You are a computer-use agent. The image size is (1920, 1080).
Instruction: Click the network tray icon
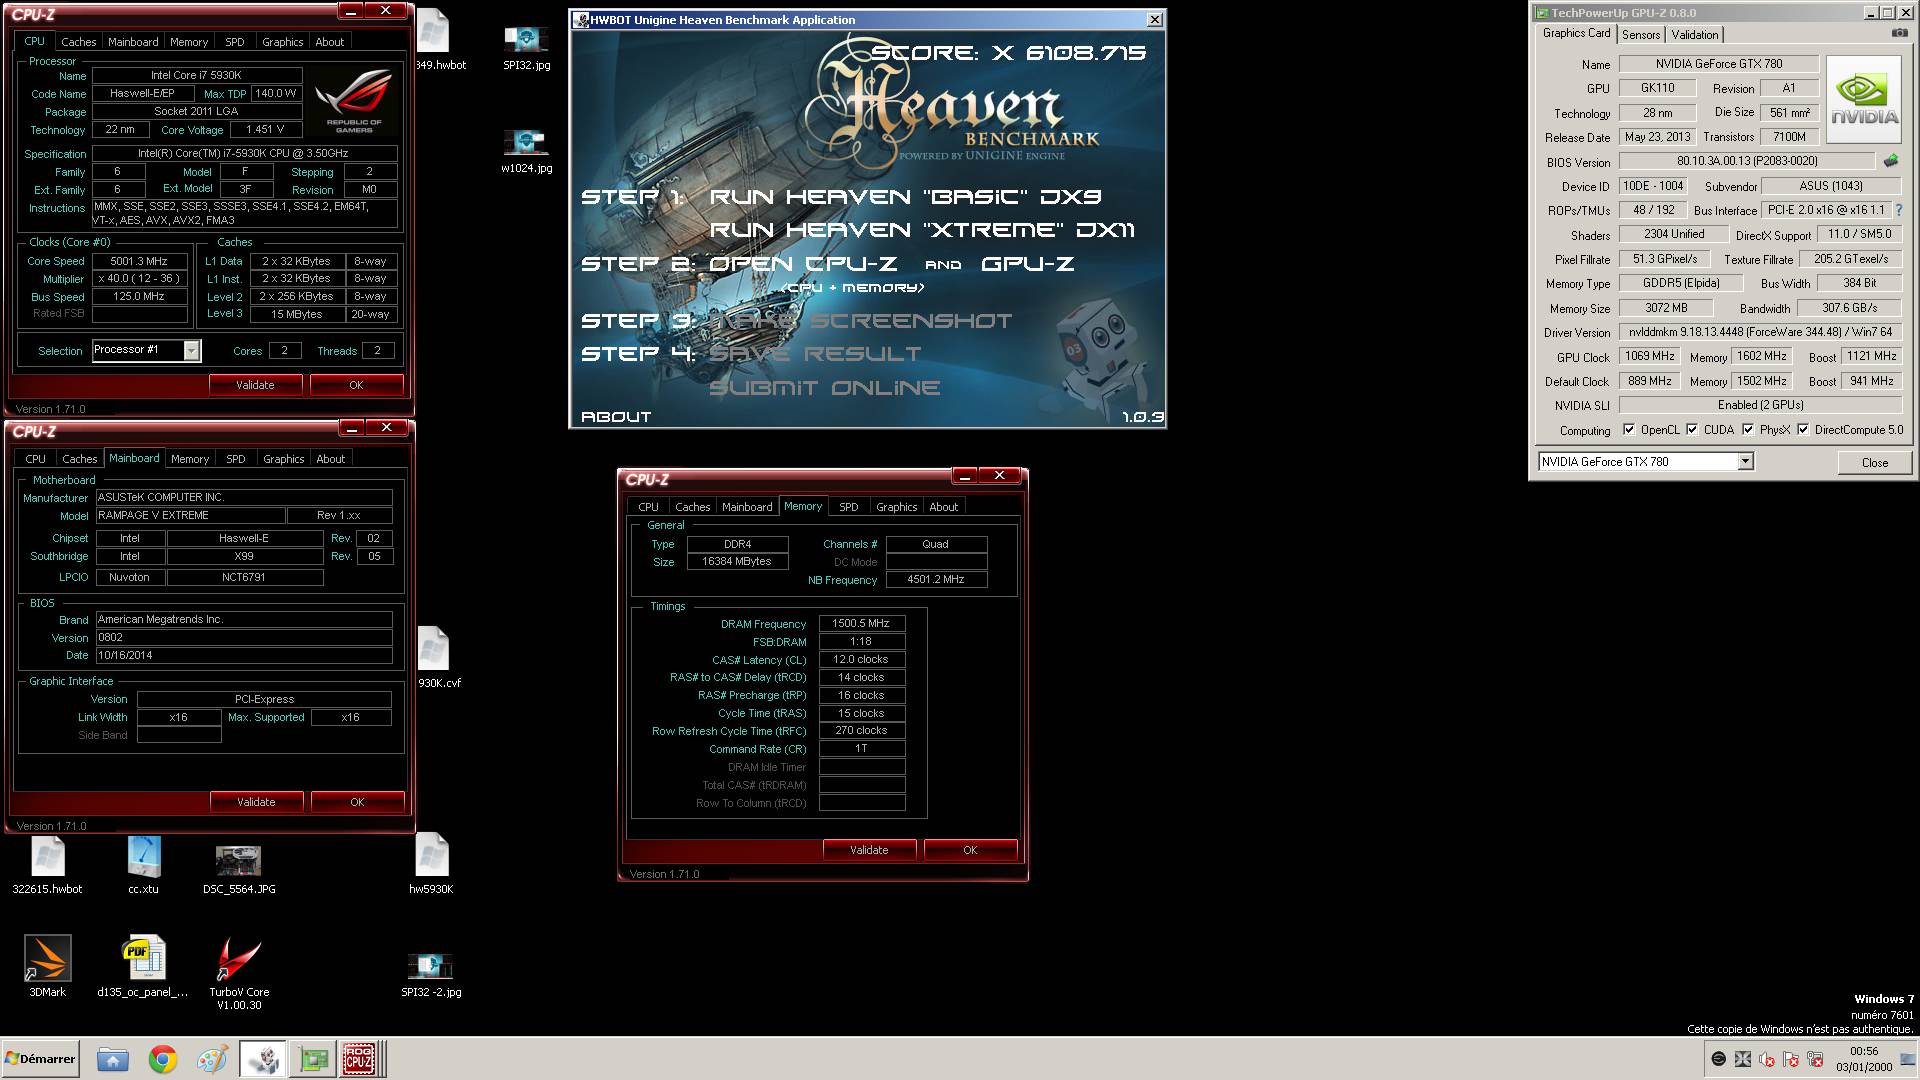[x=1815, y=1059]
